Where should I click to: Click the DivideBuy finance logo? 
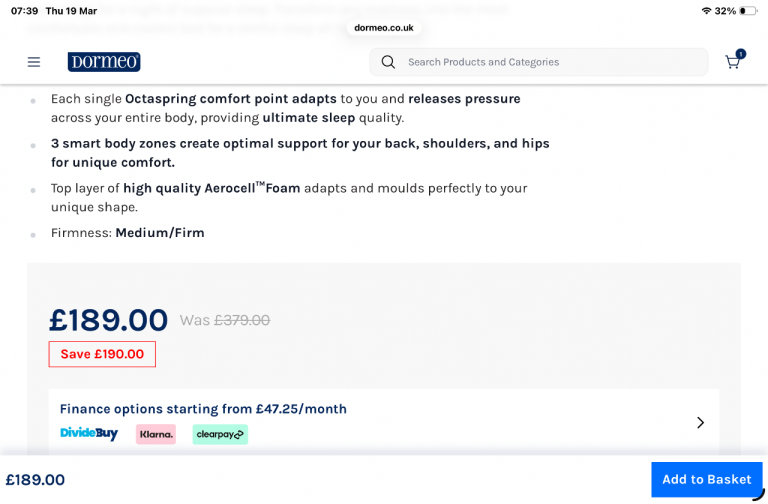[89, 434]
